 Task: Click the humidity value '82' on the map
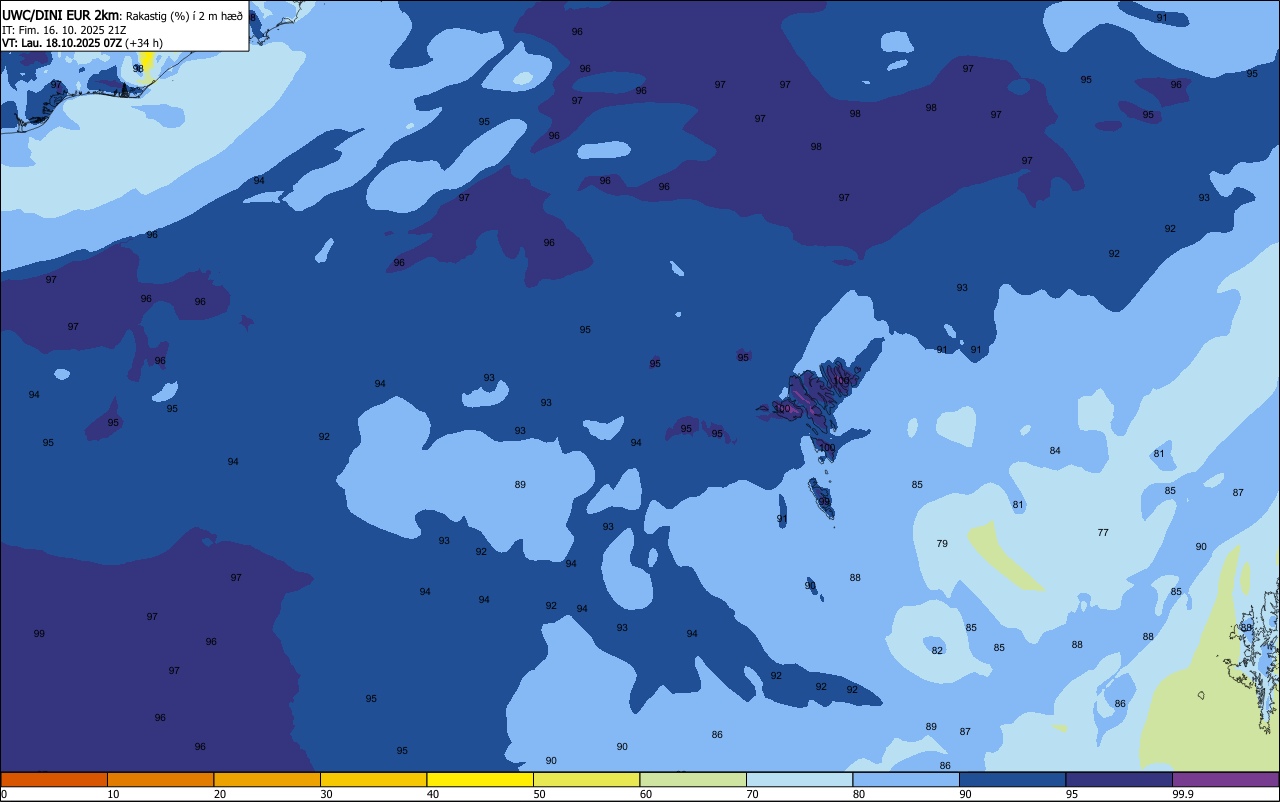[937, 650]
